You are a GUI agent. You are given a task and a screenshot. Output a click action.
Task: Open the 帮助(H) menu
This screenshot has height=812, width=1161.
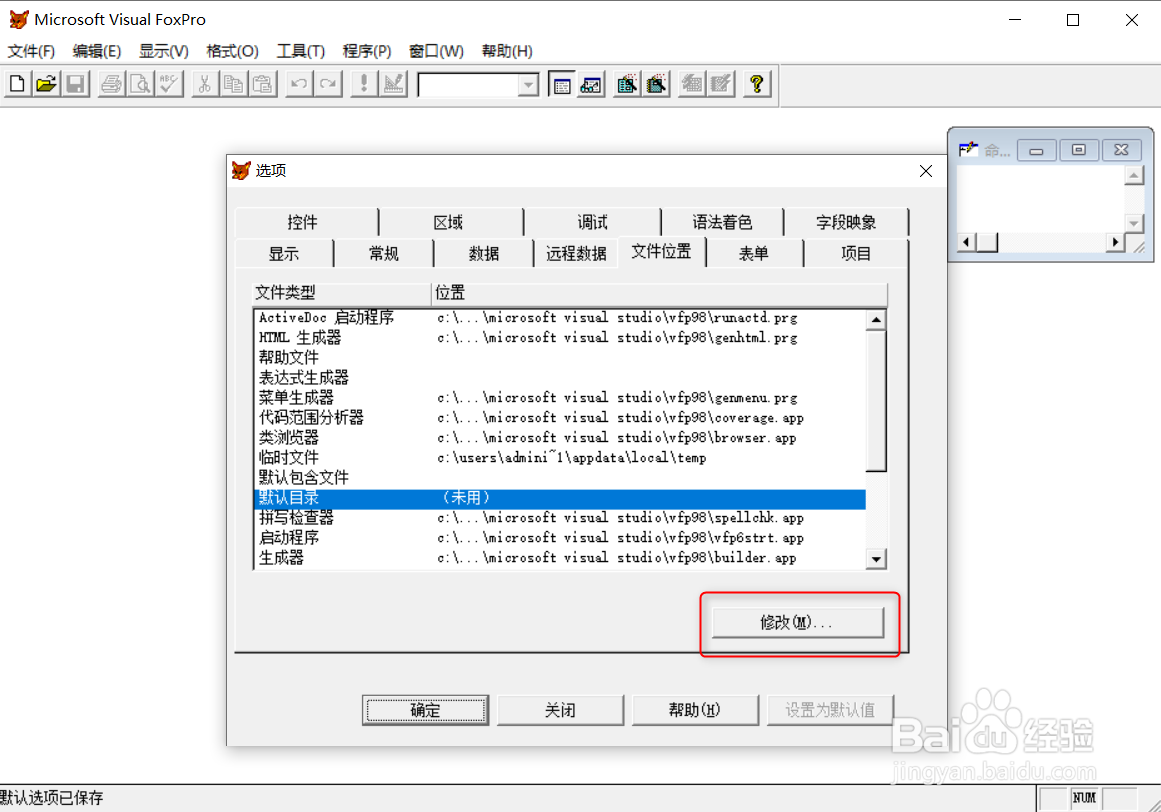click(x=506, y=51)
